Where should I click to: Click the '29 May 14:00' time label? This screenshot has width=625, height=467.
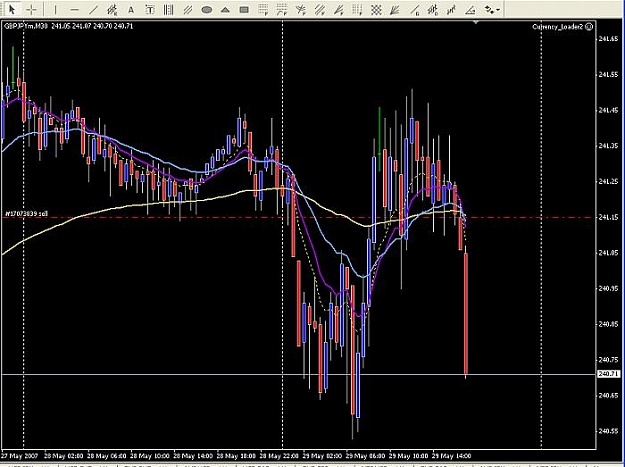(x=452, y=455)
